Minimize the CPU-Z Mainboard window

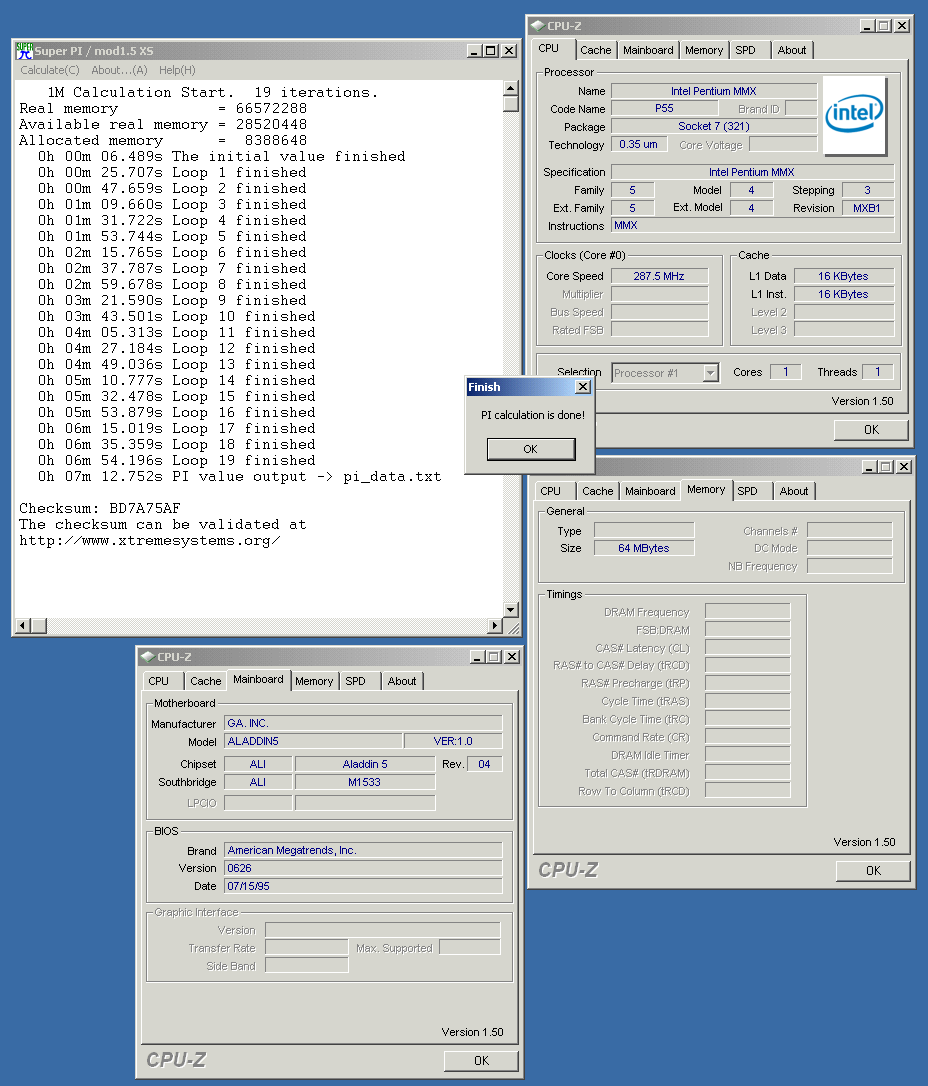pyautogui.click(x=477, y=657)
